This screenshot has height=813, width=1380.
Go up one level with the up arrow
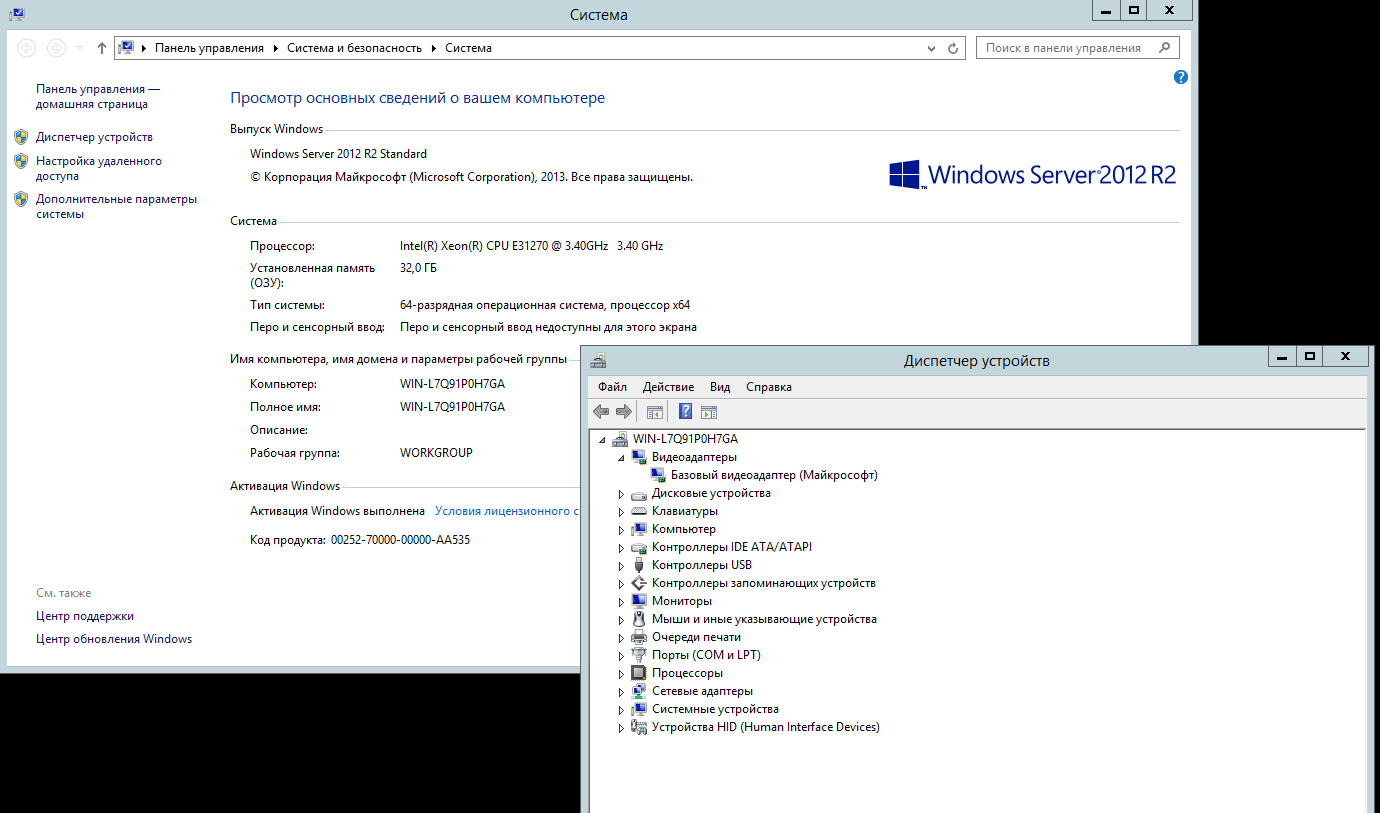pyautogui.click(x=101, y=48)
